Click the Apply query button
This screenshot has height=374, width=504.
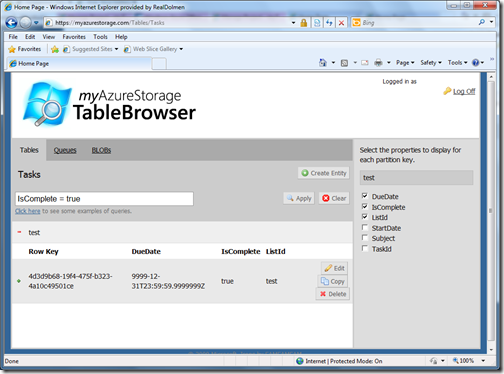click(x=299, y=198)
